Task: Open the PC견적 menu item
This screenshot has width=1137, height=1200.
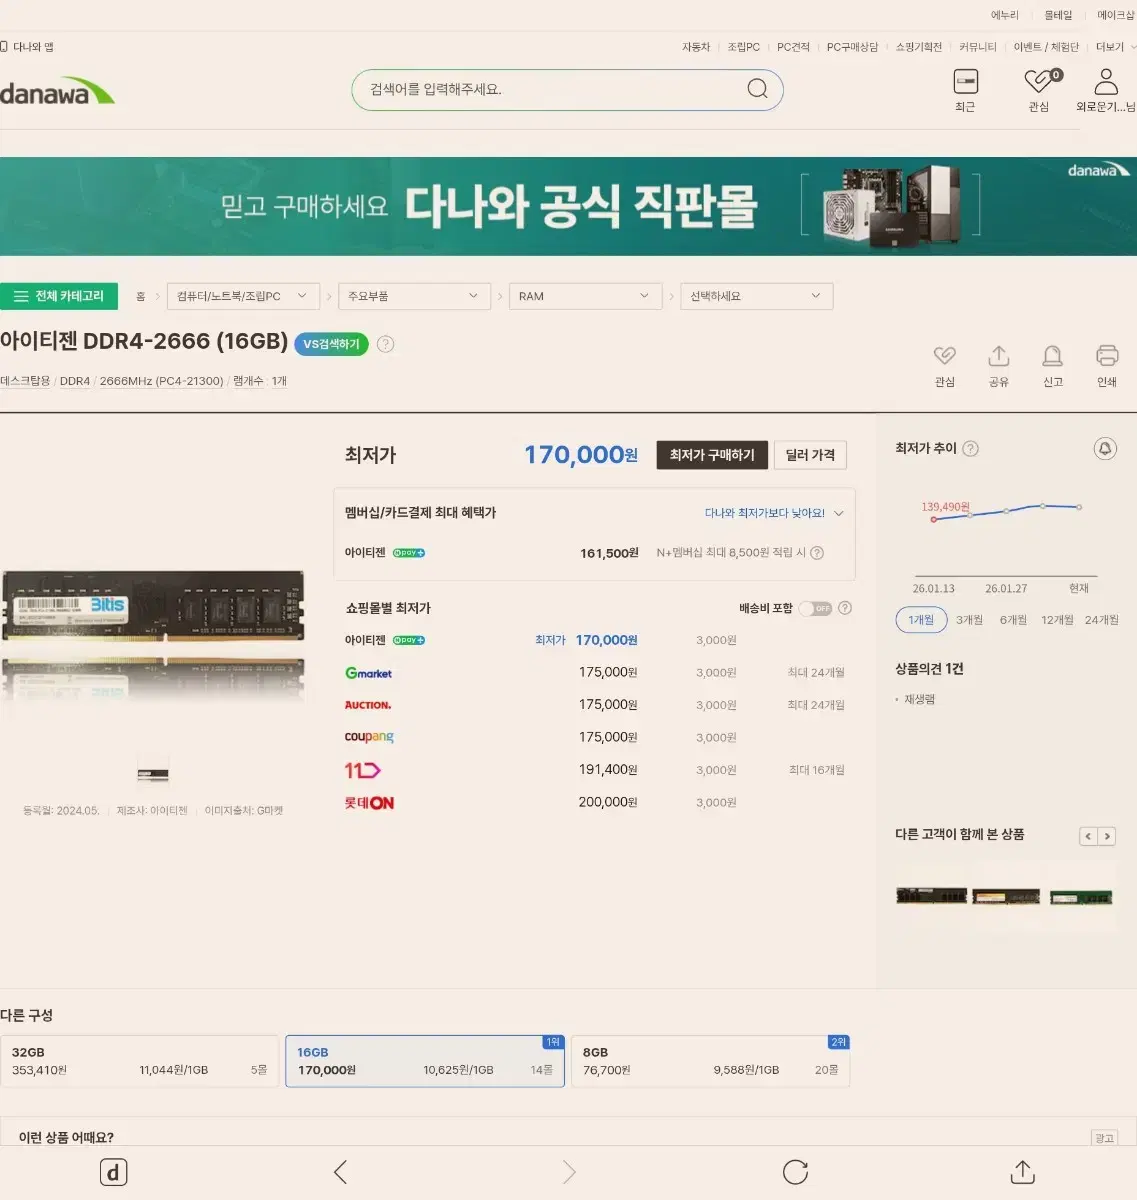Action: click(x=793, y=47)
